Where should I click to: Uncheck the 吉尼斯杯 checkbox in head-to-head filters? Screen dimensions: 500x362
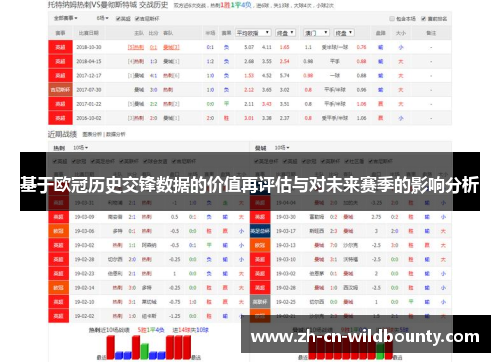(137, 19)
